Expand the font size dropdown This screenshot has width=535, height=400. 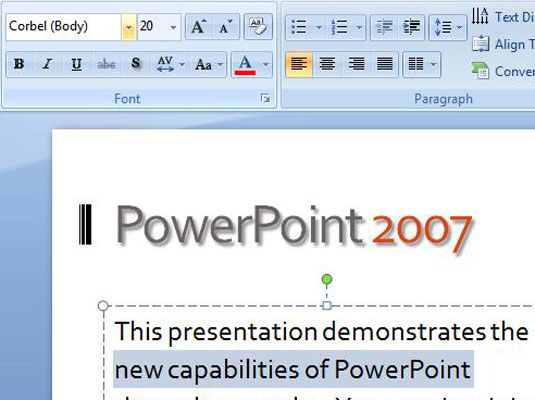pyautogui.click(x=173, y=27)
